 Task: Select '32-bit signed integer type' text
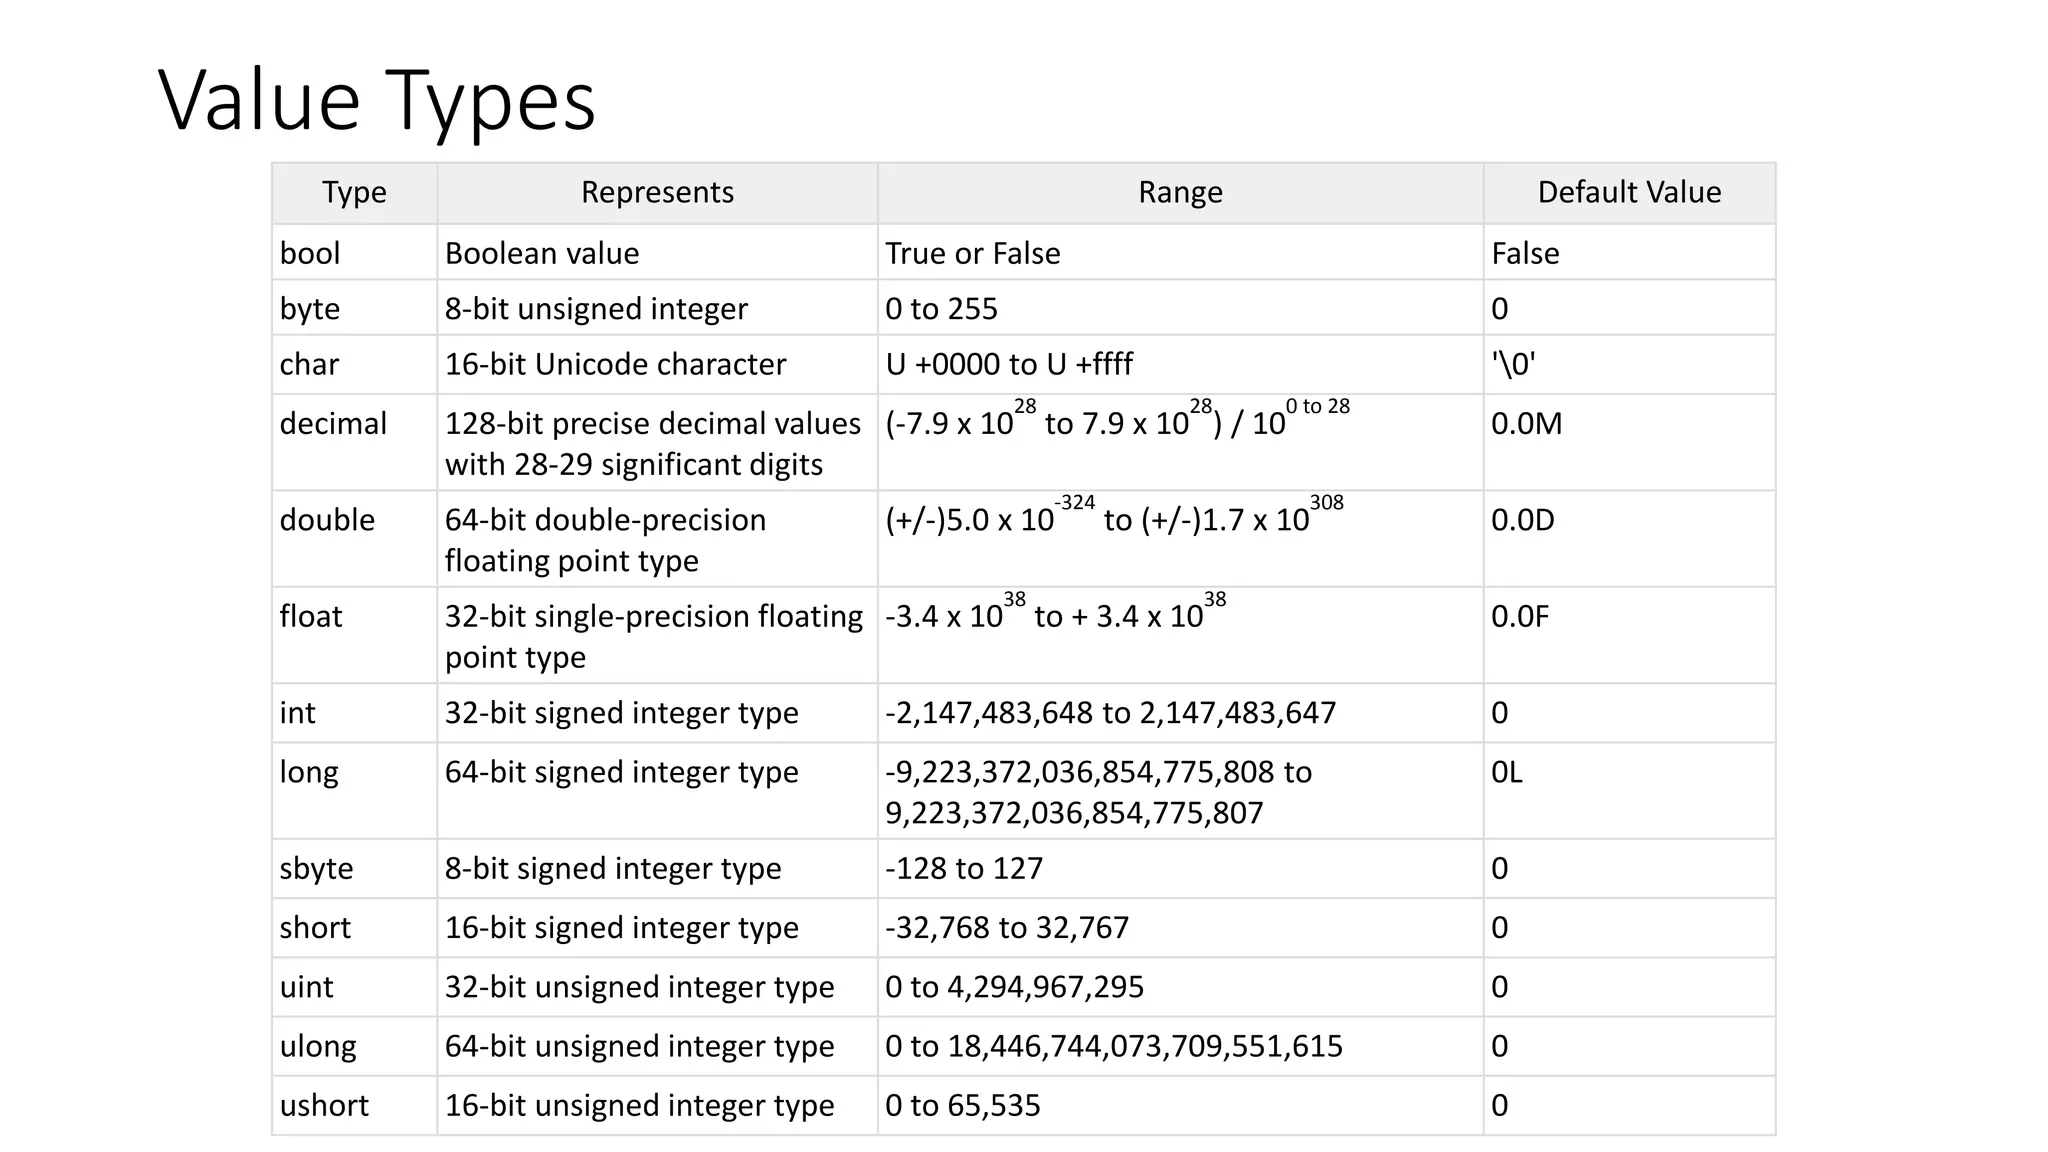click(621, 713)
